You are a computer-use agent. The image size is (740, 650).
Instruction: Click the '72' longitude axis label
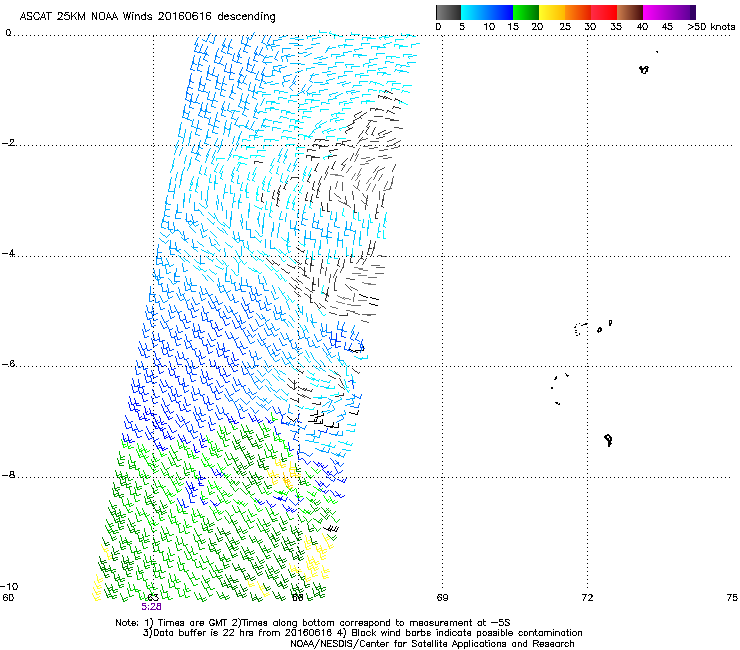click(587, 598)
